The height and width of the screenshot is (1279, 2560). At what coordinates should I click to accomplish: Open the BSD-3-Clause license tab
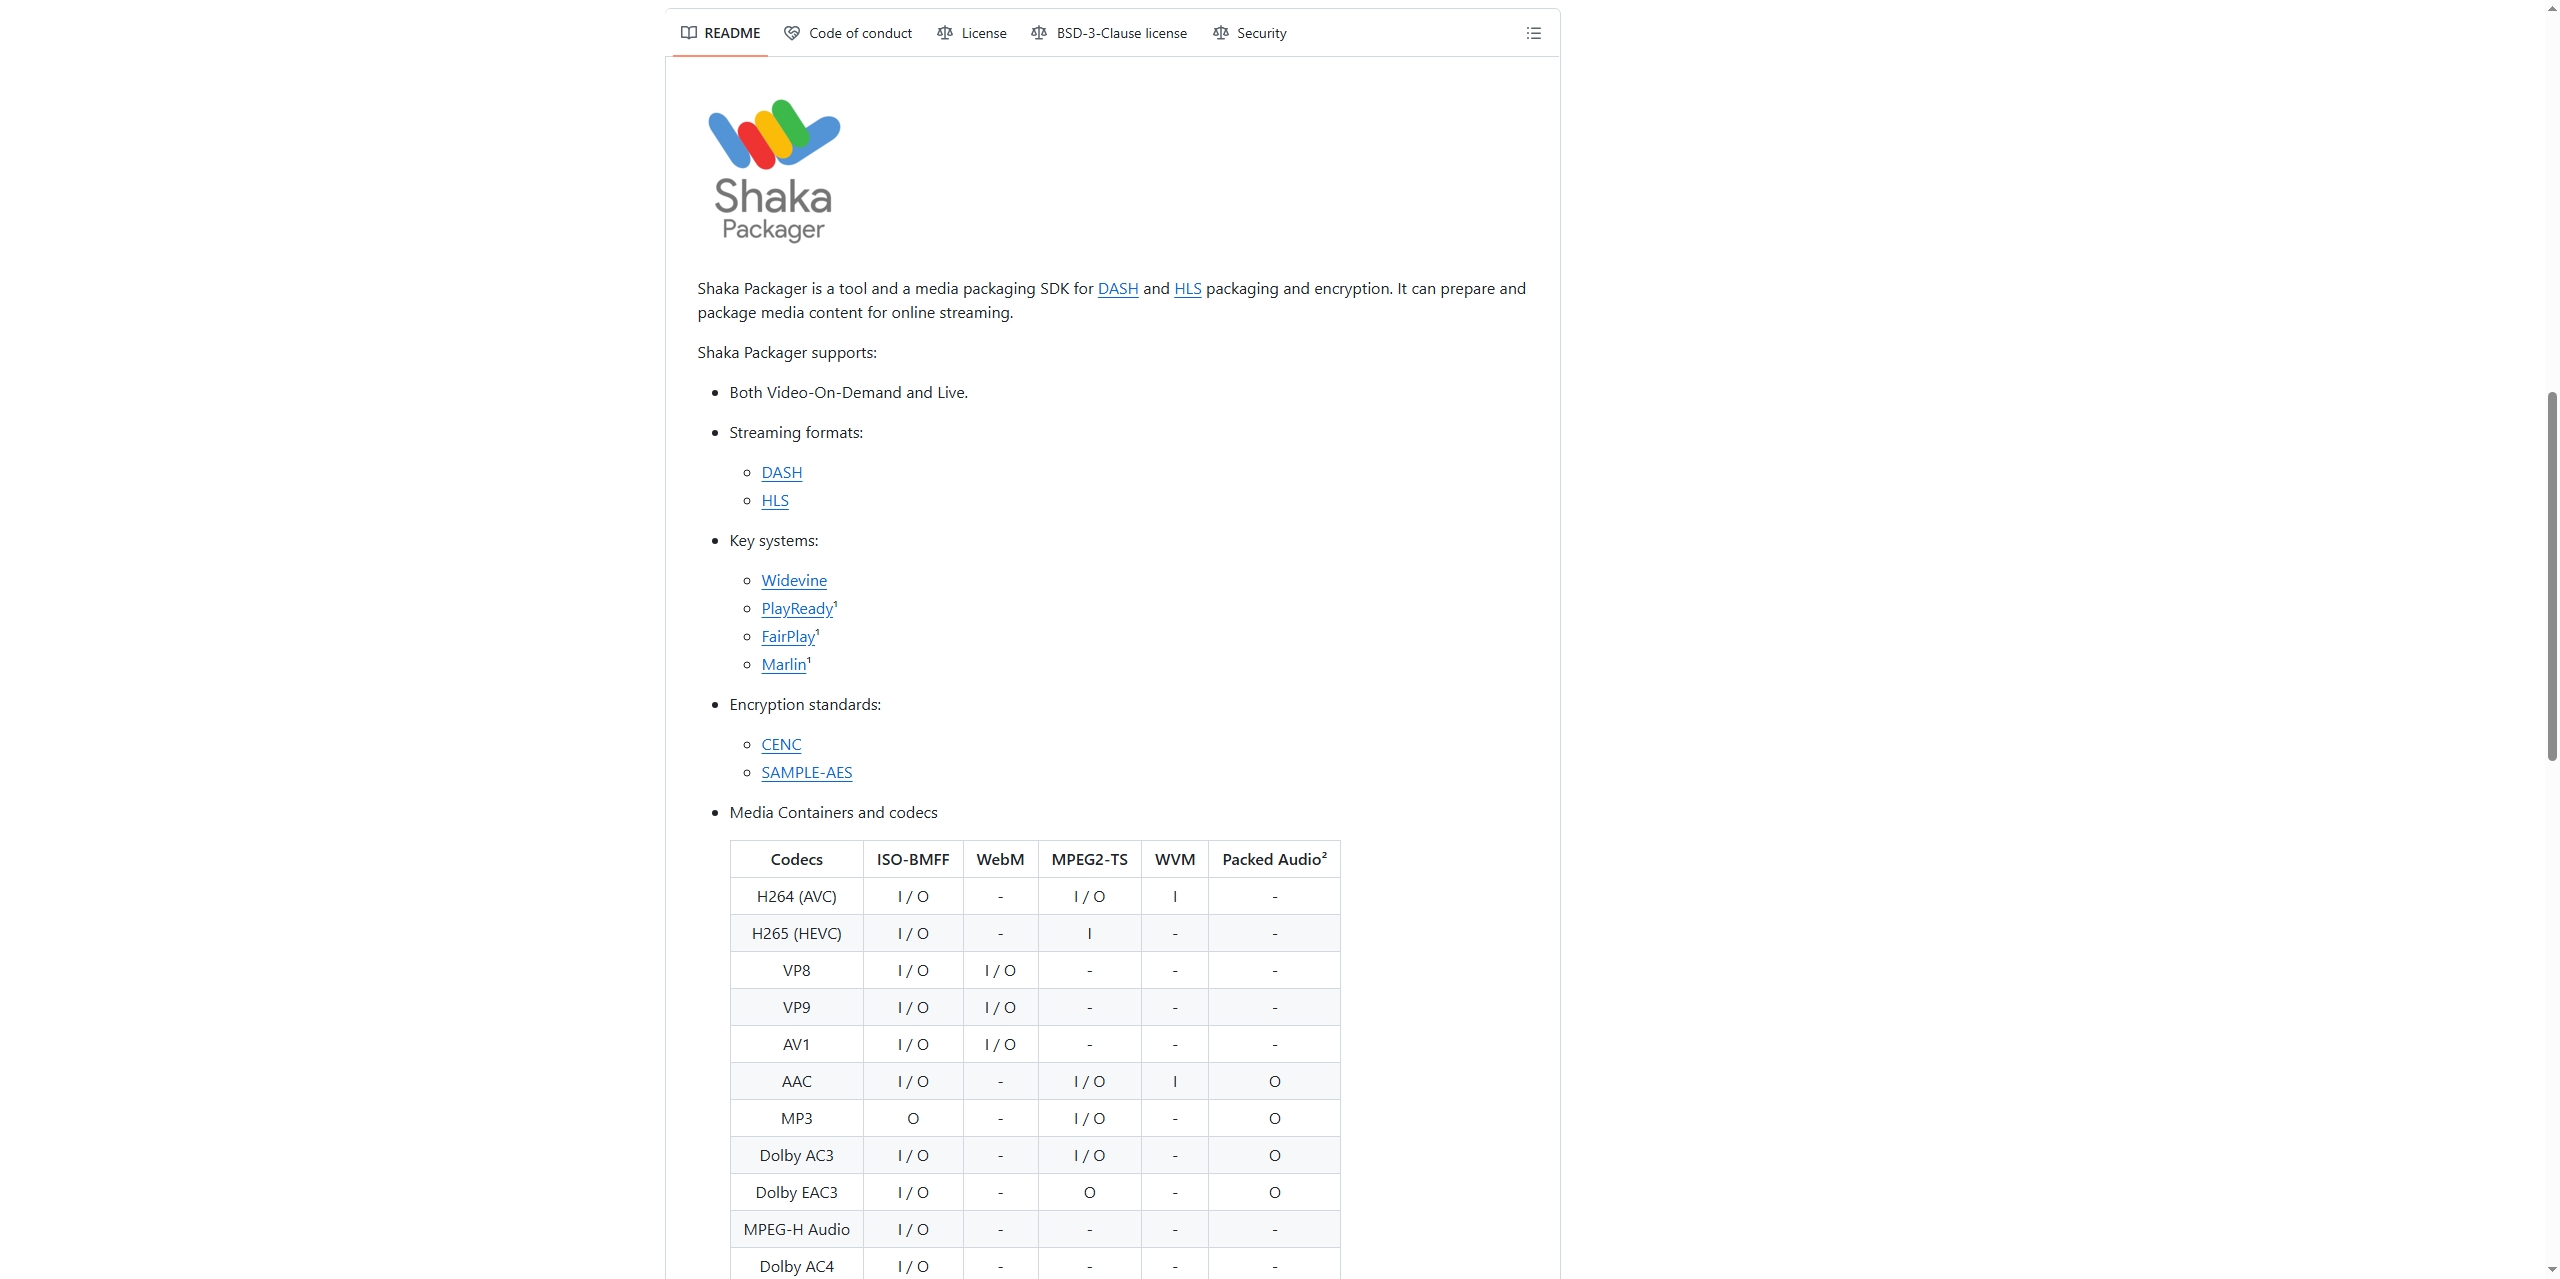[1109, 33]
